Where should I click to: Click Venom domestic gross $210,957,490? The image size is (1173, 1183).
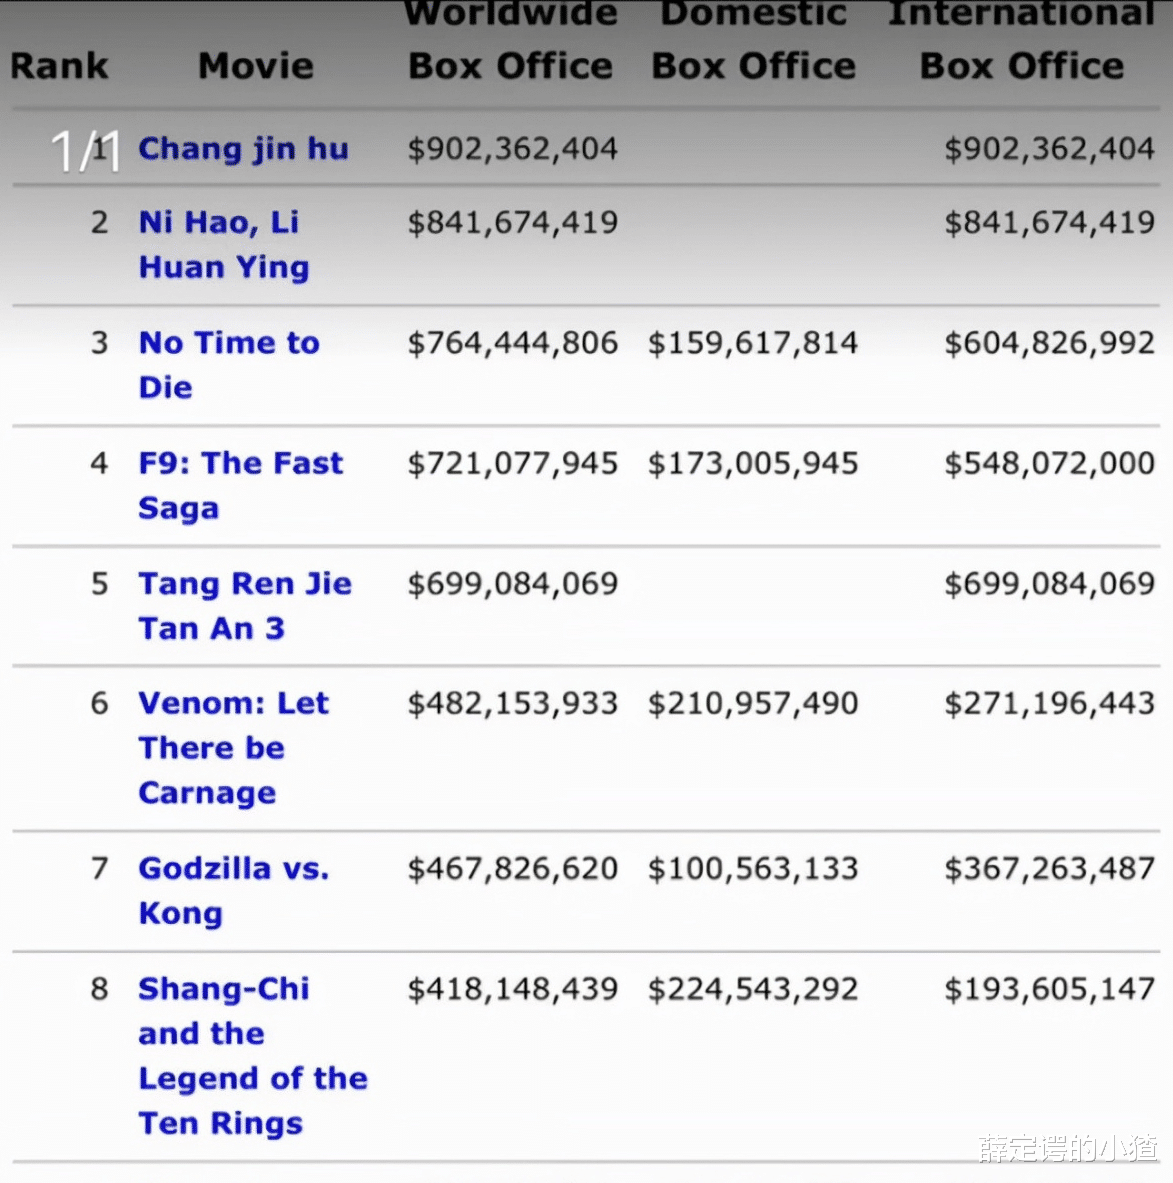753,703
